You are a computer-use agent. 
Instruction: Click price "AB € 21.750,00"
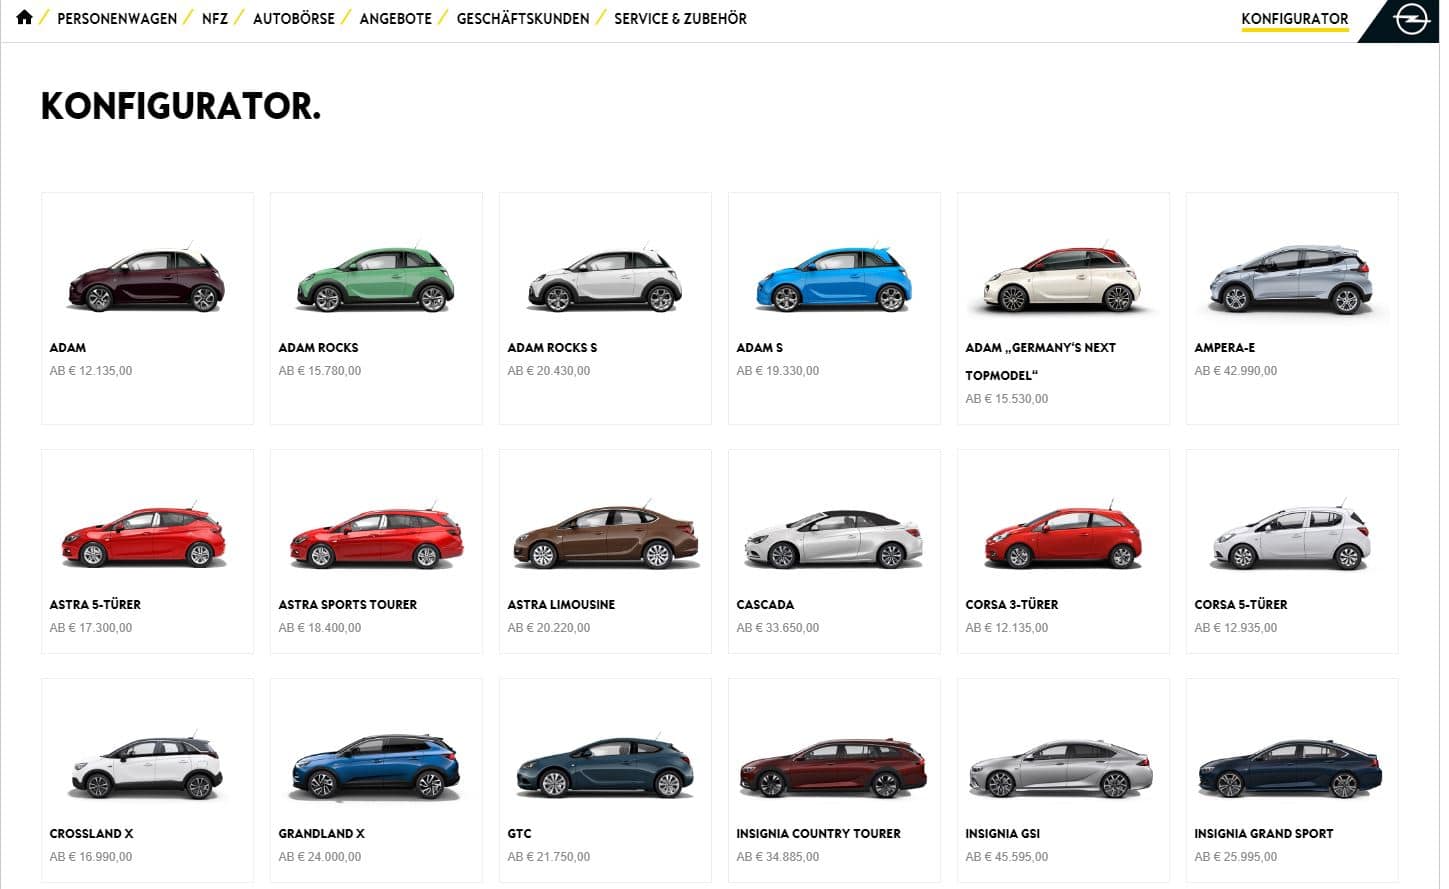tap(549, 857)
